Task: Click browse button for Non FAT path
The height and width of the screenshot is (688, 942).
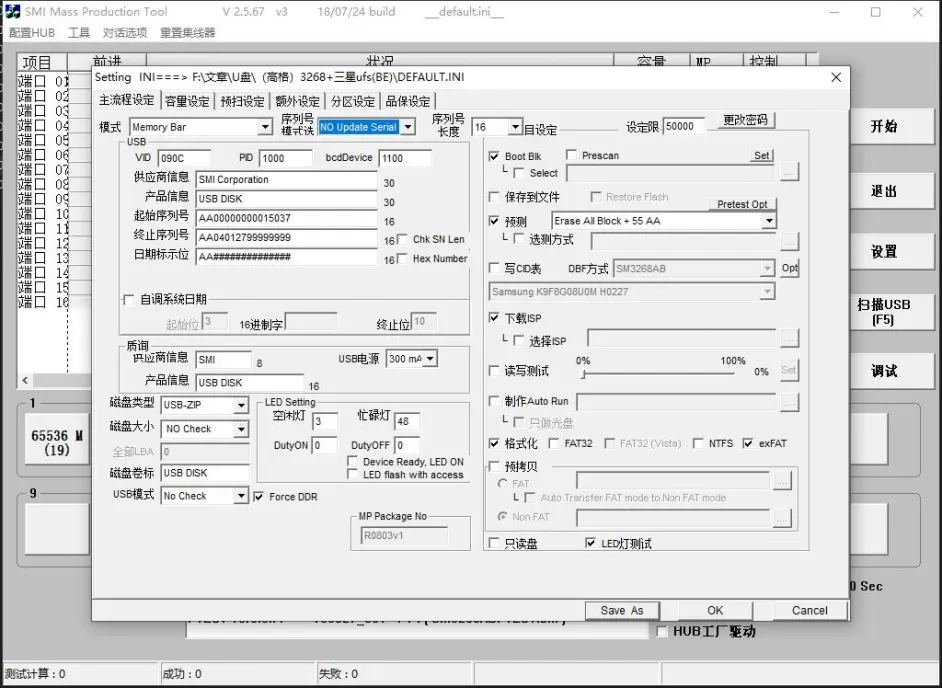Action: (x=781, y=517)
